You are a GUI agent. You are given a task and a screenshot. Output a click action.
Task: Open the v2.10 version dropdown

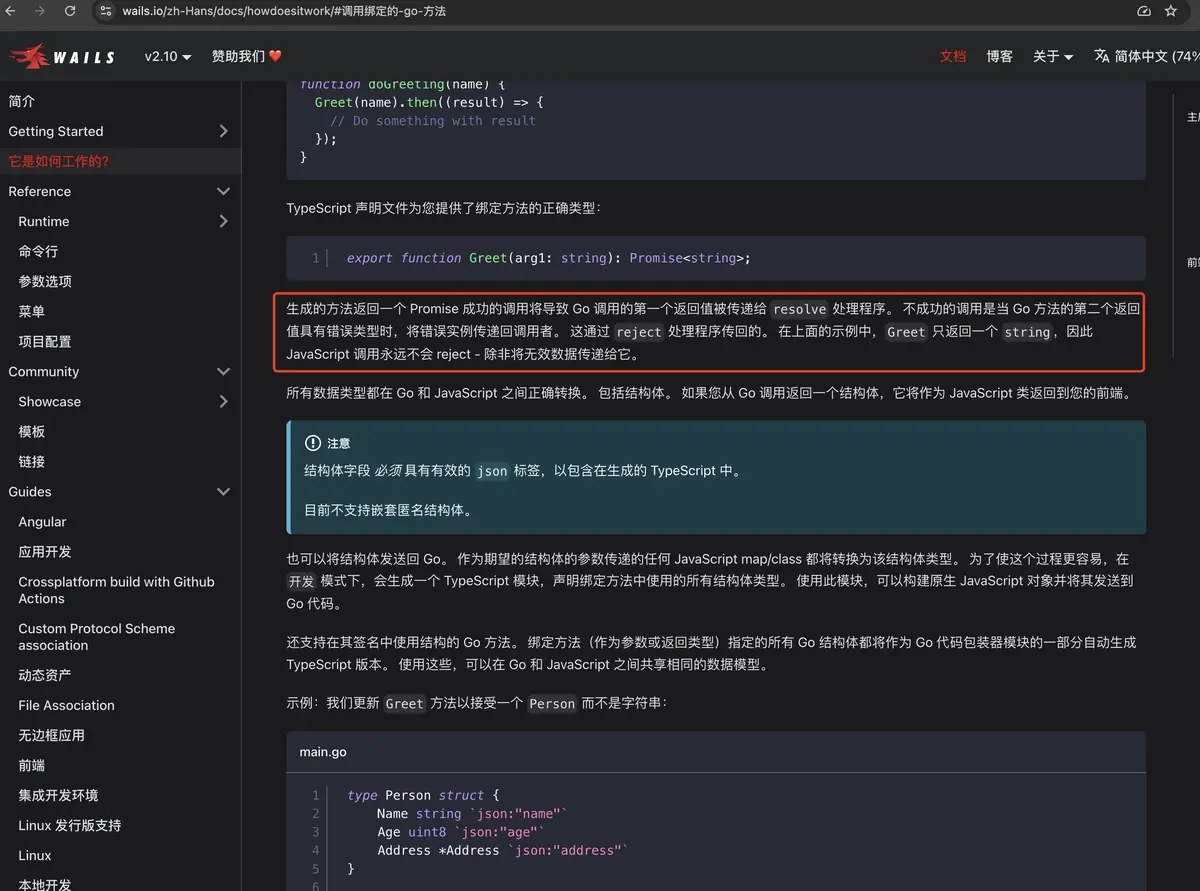point(167,56)
